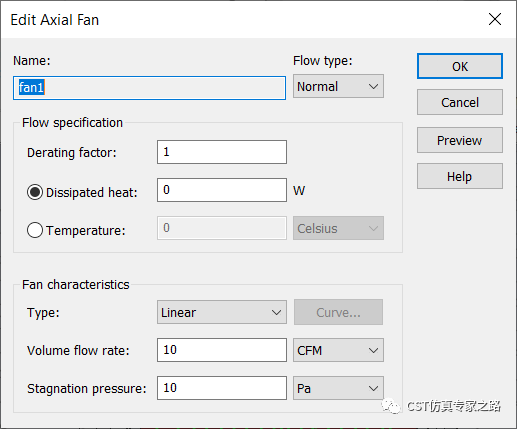Click into the Name field containing fan1

(x=149, y=88)
